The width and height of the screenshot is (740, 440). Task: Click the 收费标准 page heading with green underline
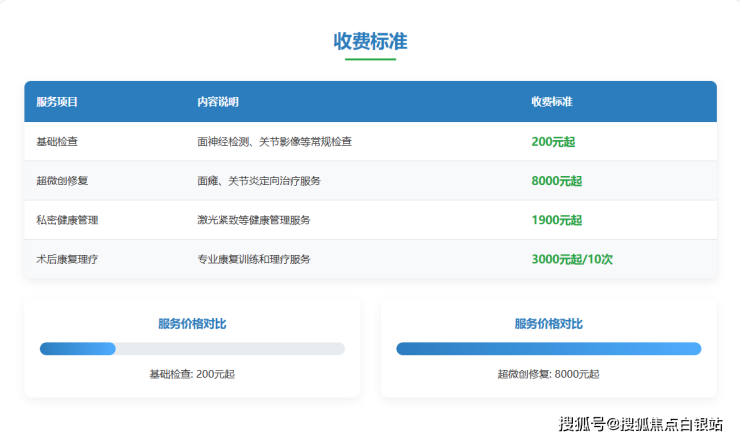coord(370,41)
